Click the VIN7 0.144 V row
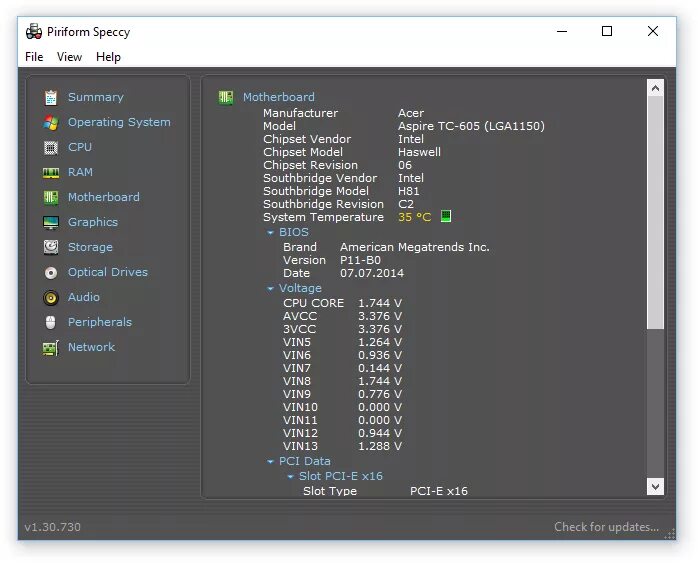Image resolution: width=698 pixels, height=563 pixels. click(x=342, y=369)
